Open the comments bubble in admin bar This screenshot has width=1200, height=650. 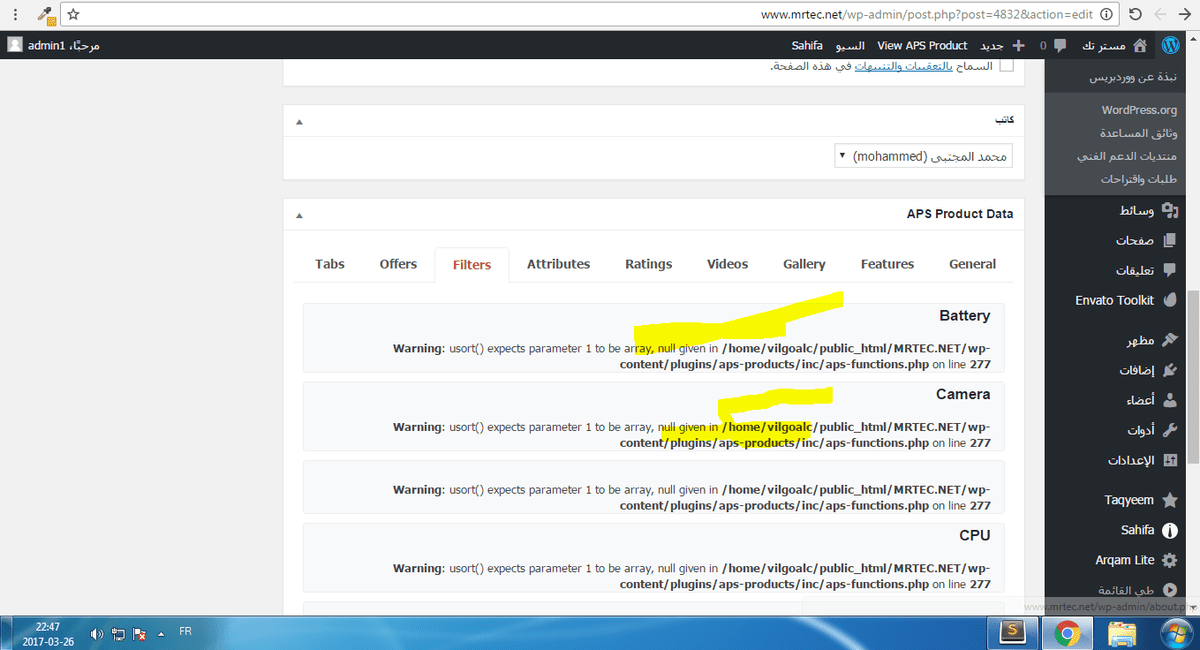coord(1061,45)
